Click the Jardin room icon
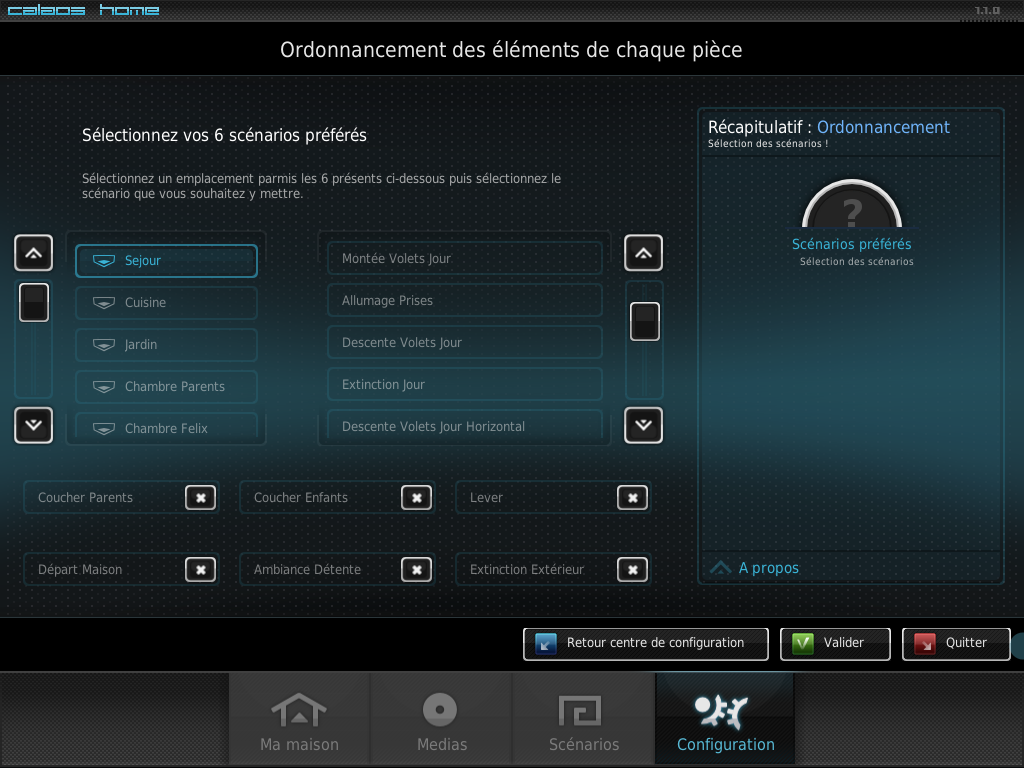This screenshot has width=1024, height=768. [104, 344]
